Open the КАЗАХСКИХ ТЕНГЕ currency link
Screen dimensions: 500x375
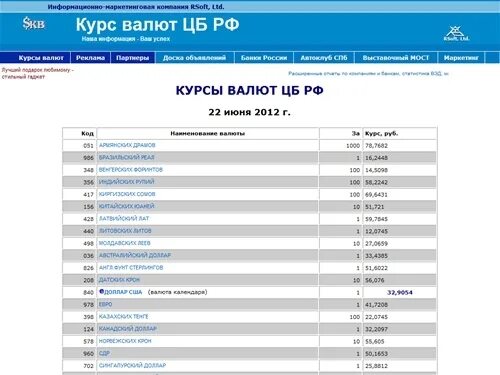[x=124, y=317]
